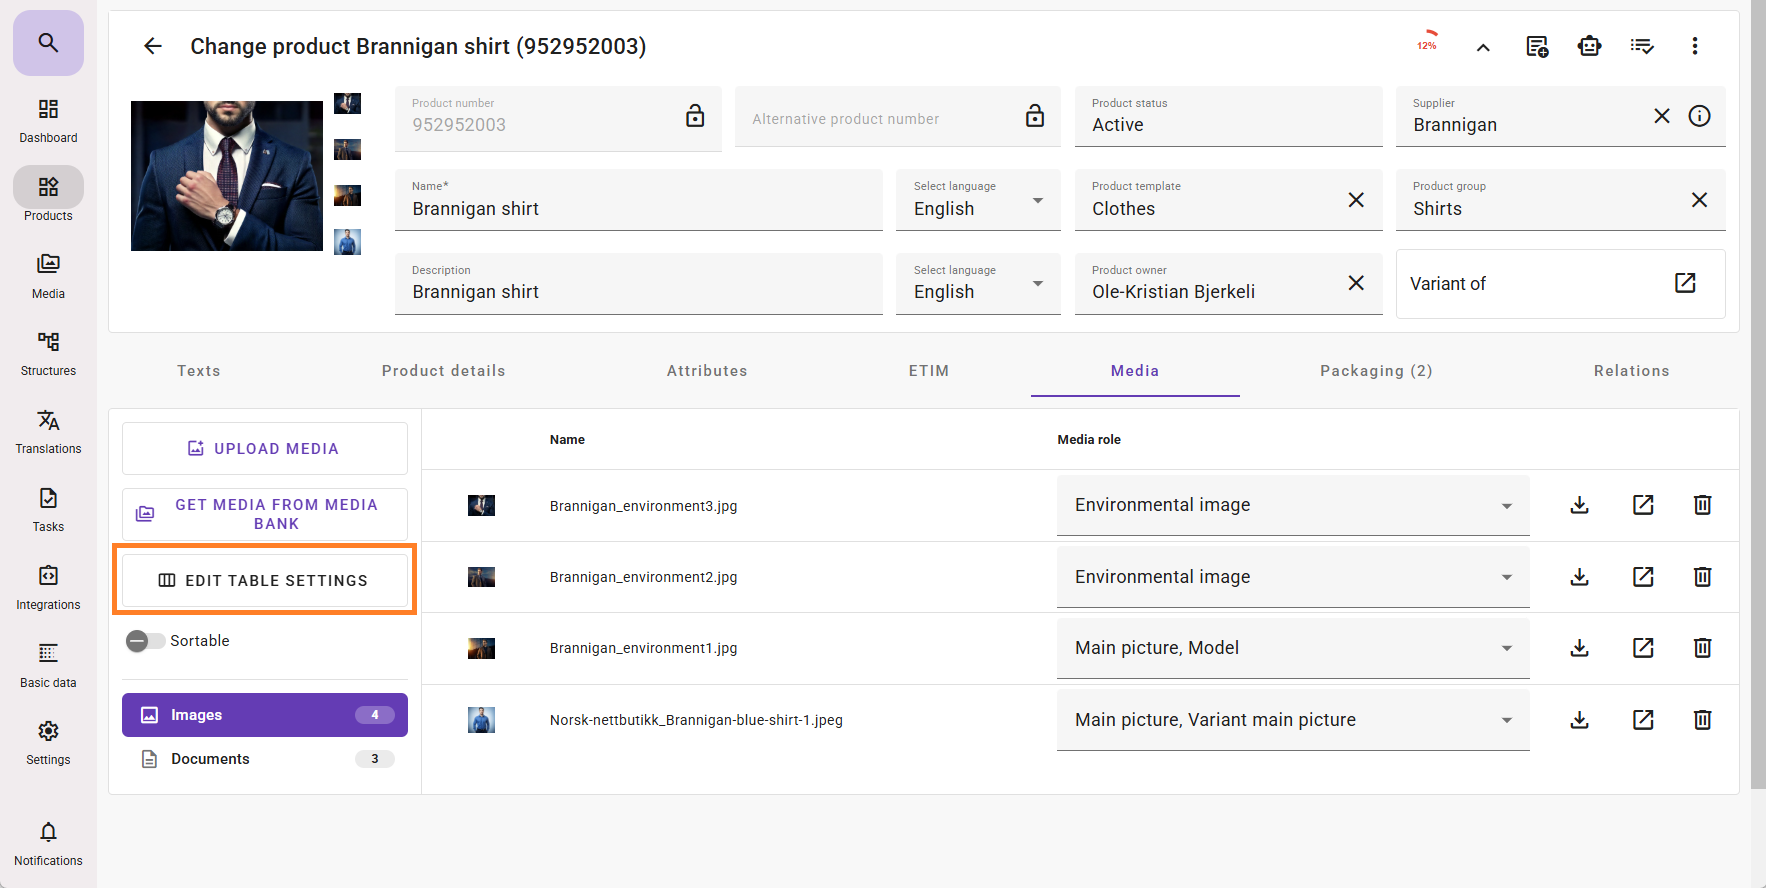Open Translations in the sidebar
The width and height of the screenshot is (1766, 888).
[48, 431]
